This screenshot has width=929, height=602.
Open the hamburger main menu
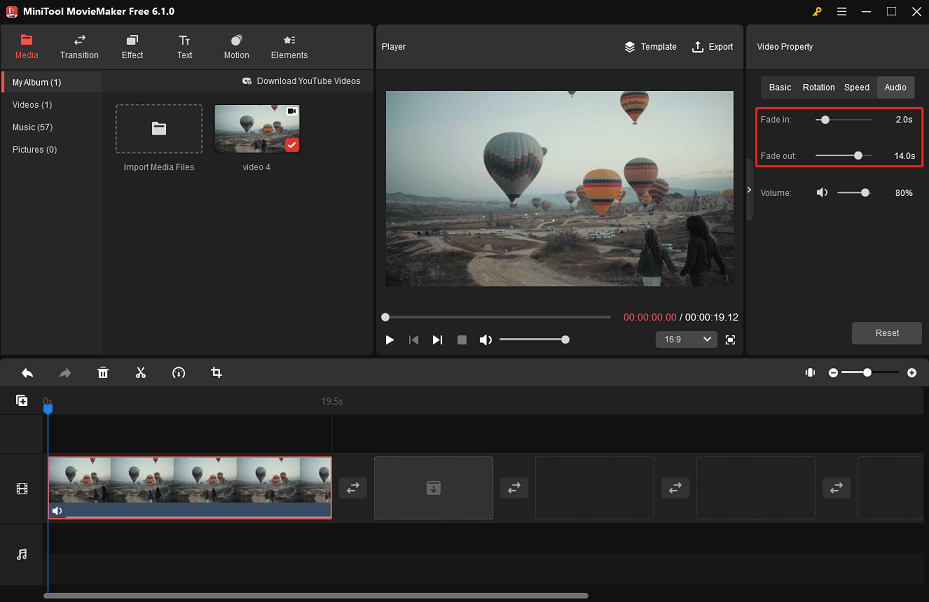click(x=841, y=11)
